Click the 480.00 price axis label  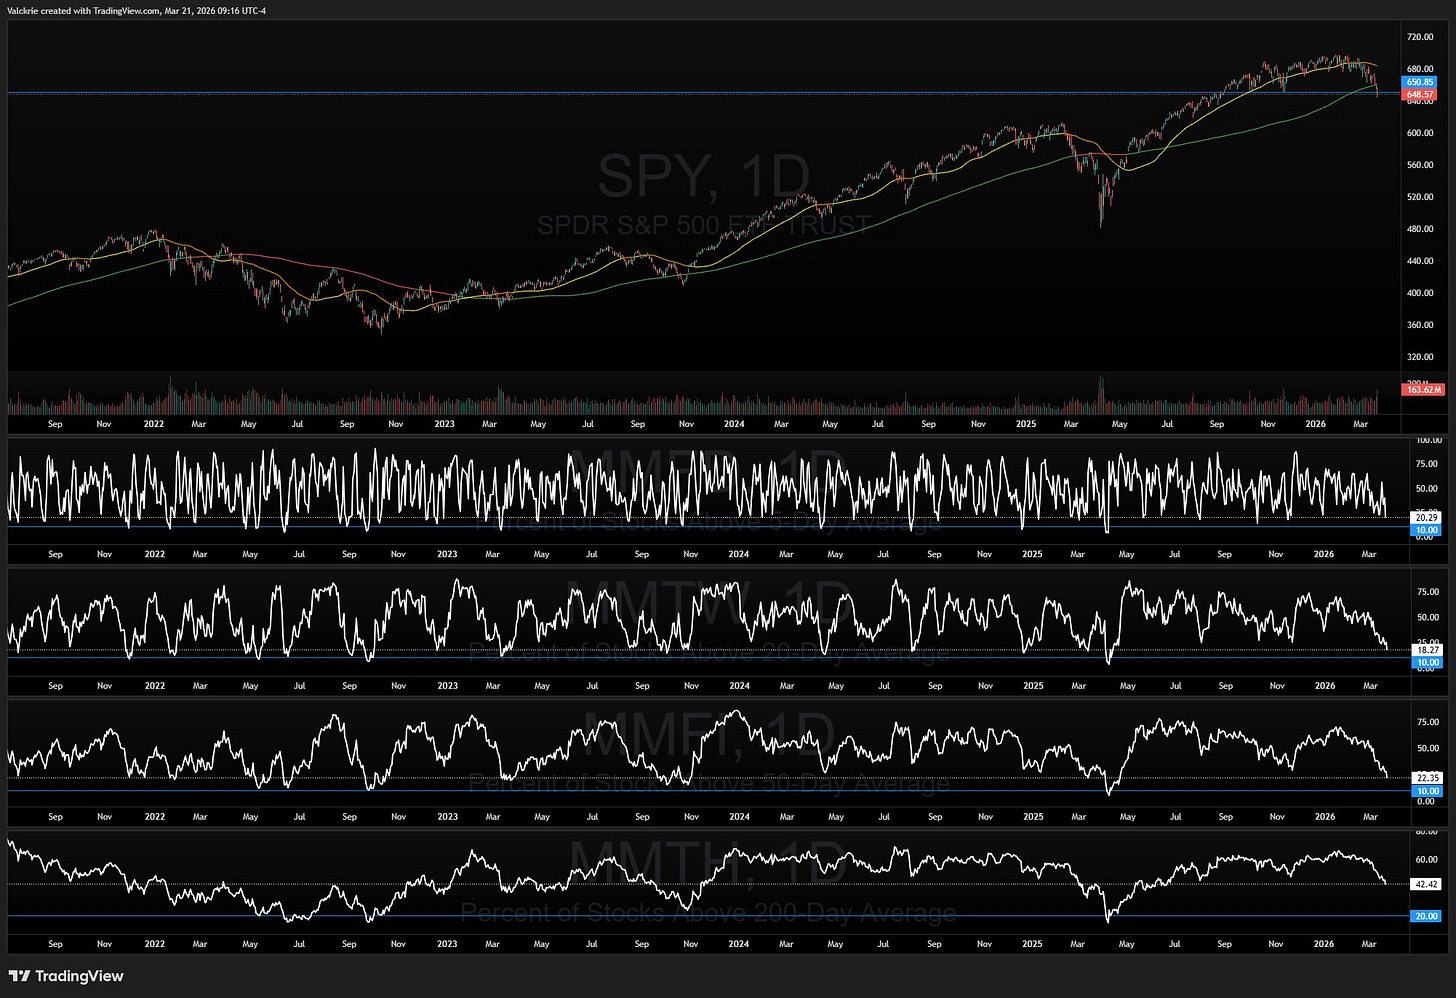click(1420, 229)
